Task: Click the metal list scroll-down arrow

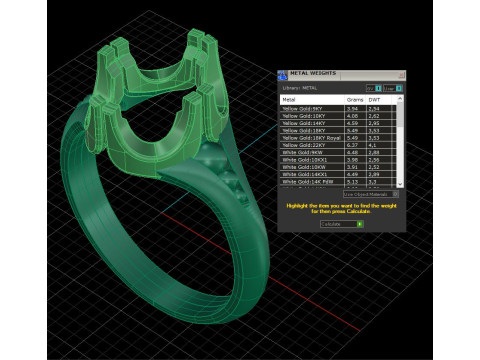Action: point(400,184)
